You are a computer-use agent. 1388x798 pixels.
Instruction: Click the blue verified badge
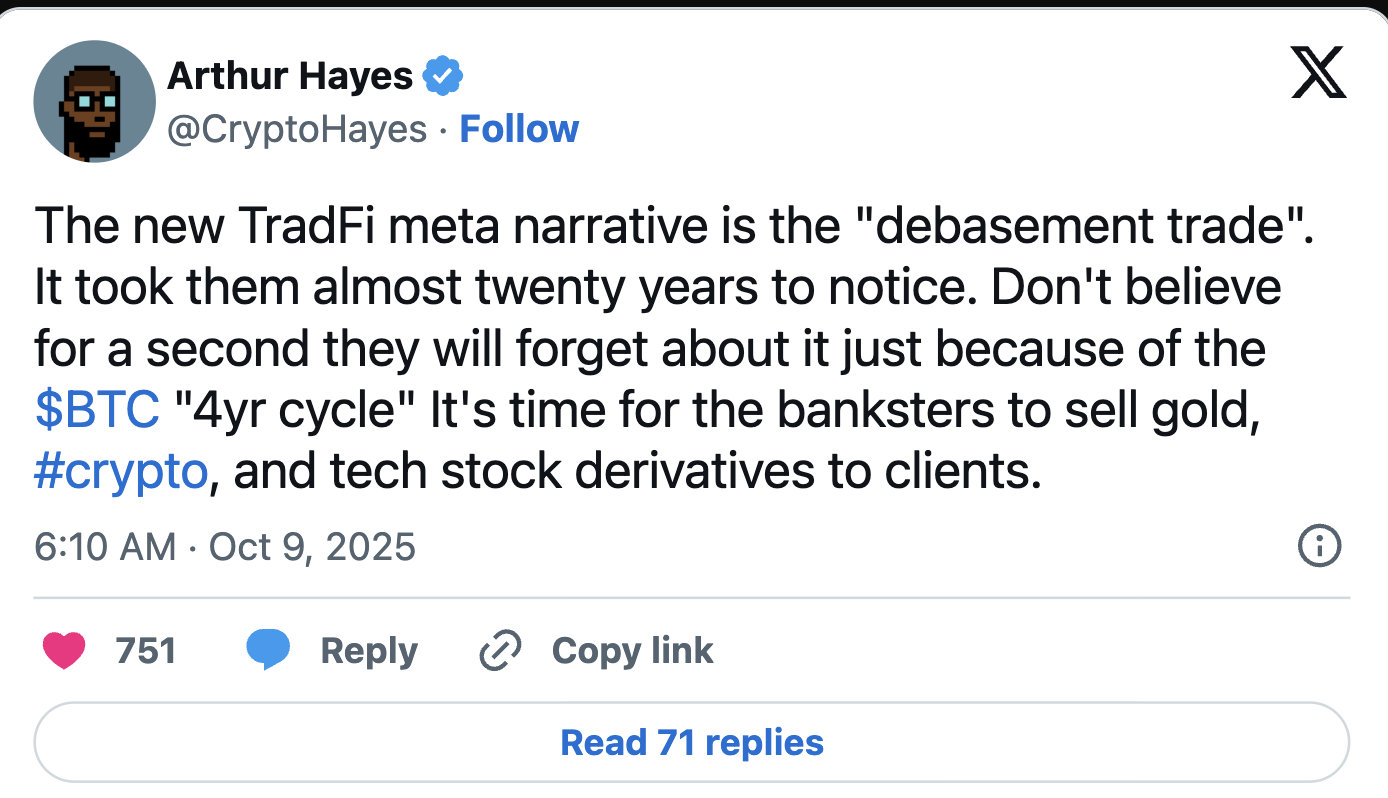click(x=443, y=76)
